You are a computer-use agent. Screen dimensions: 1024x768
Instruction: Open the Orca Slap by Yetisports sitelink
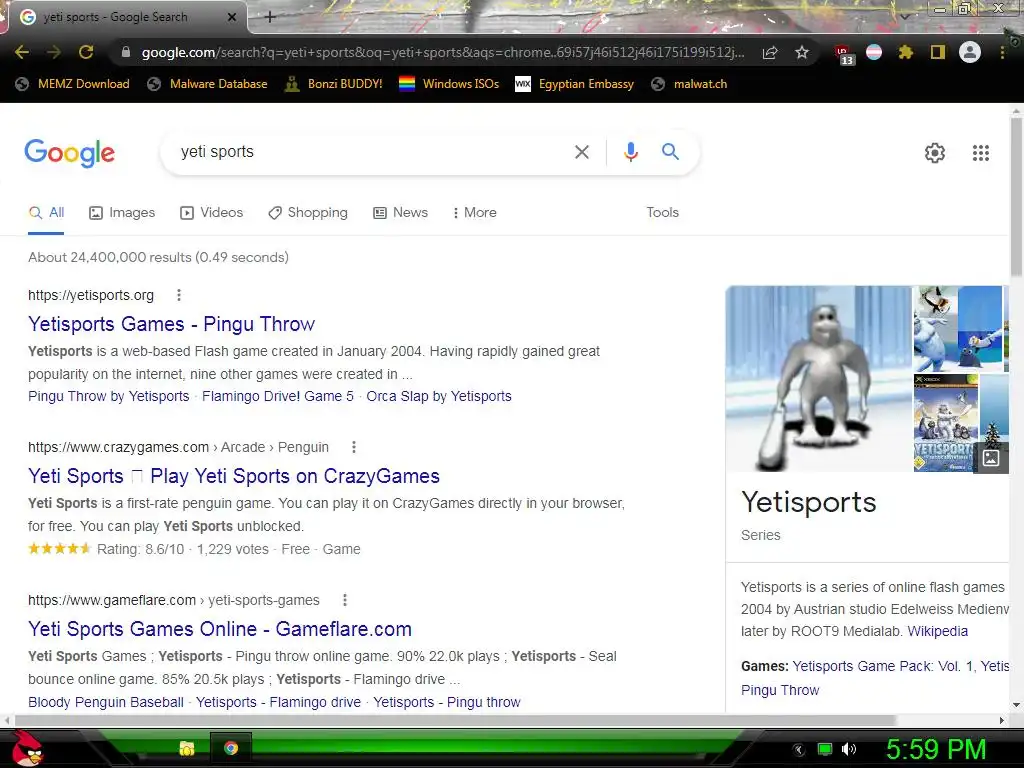(x=439, y=396)
